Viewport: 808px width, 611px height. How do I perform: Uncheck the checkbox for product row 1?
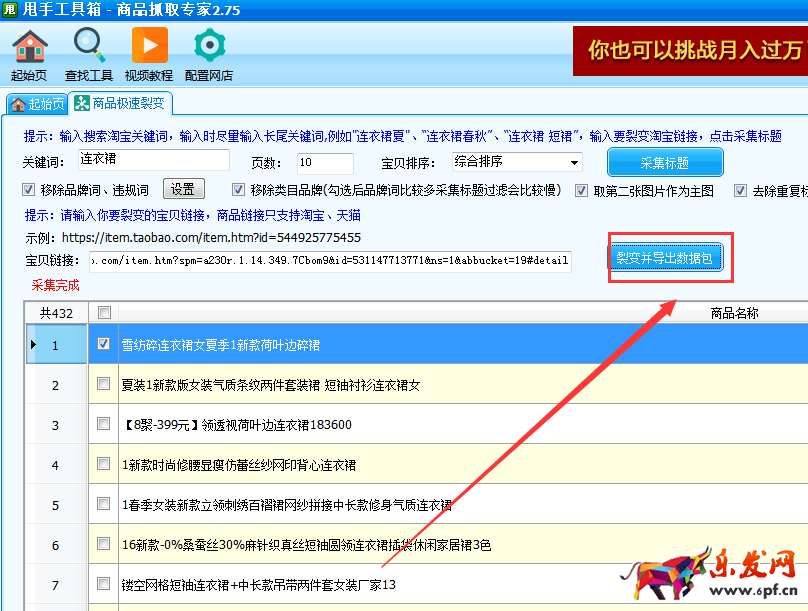[x=104, y=344]
